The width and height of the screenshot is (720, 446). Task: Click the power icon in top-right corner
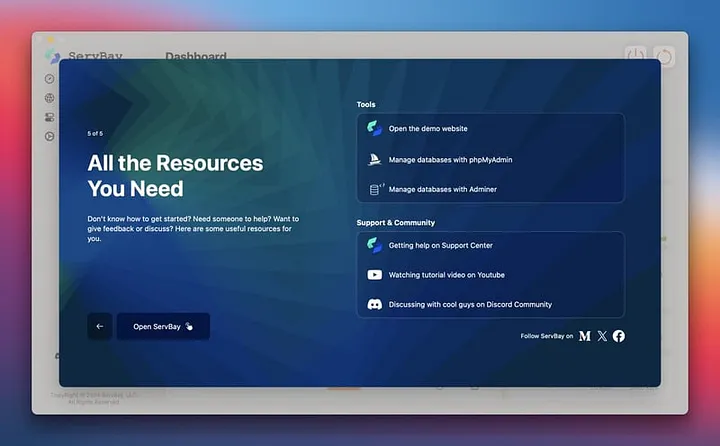pyautogui.click(x=636, y=56)
